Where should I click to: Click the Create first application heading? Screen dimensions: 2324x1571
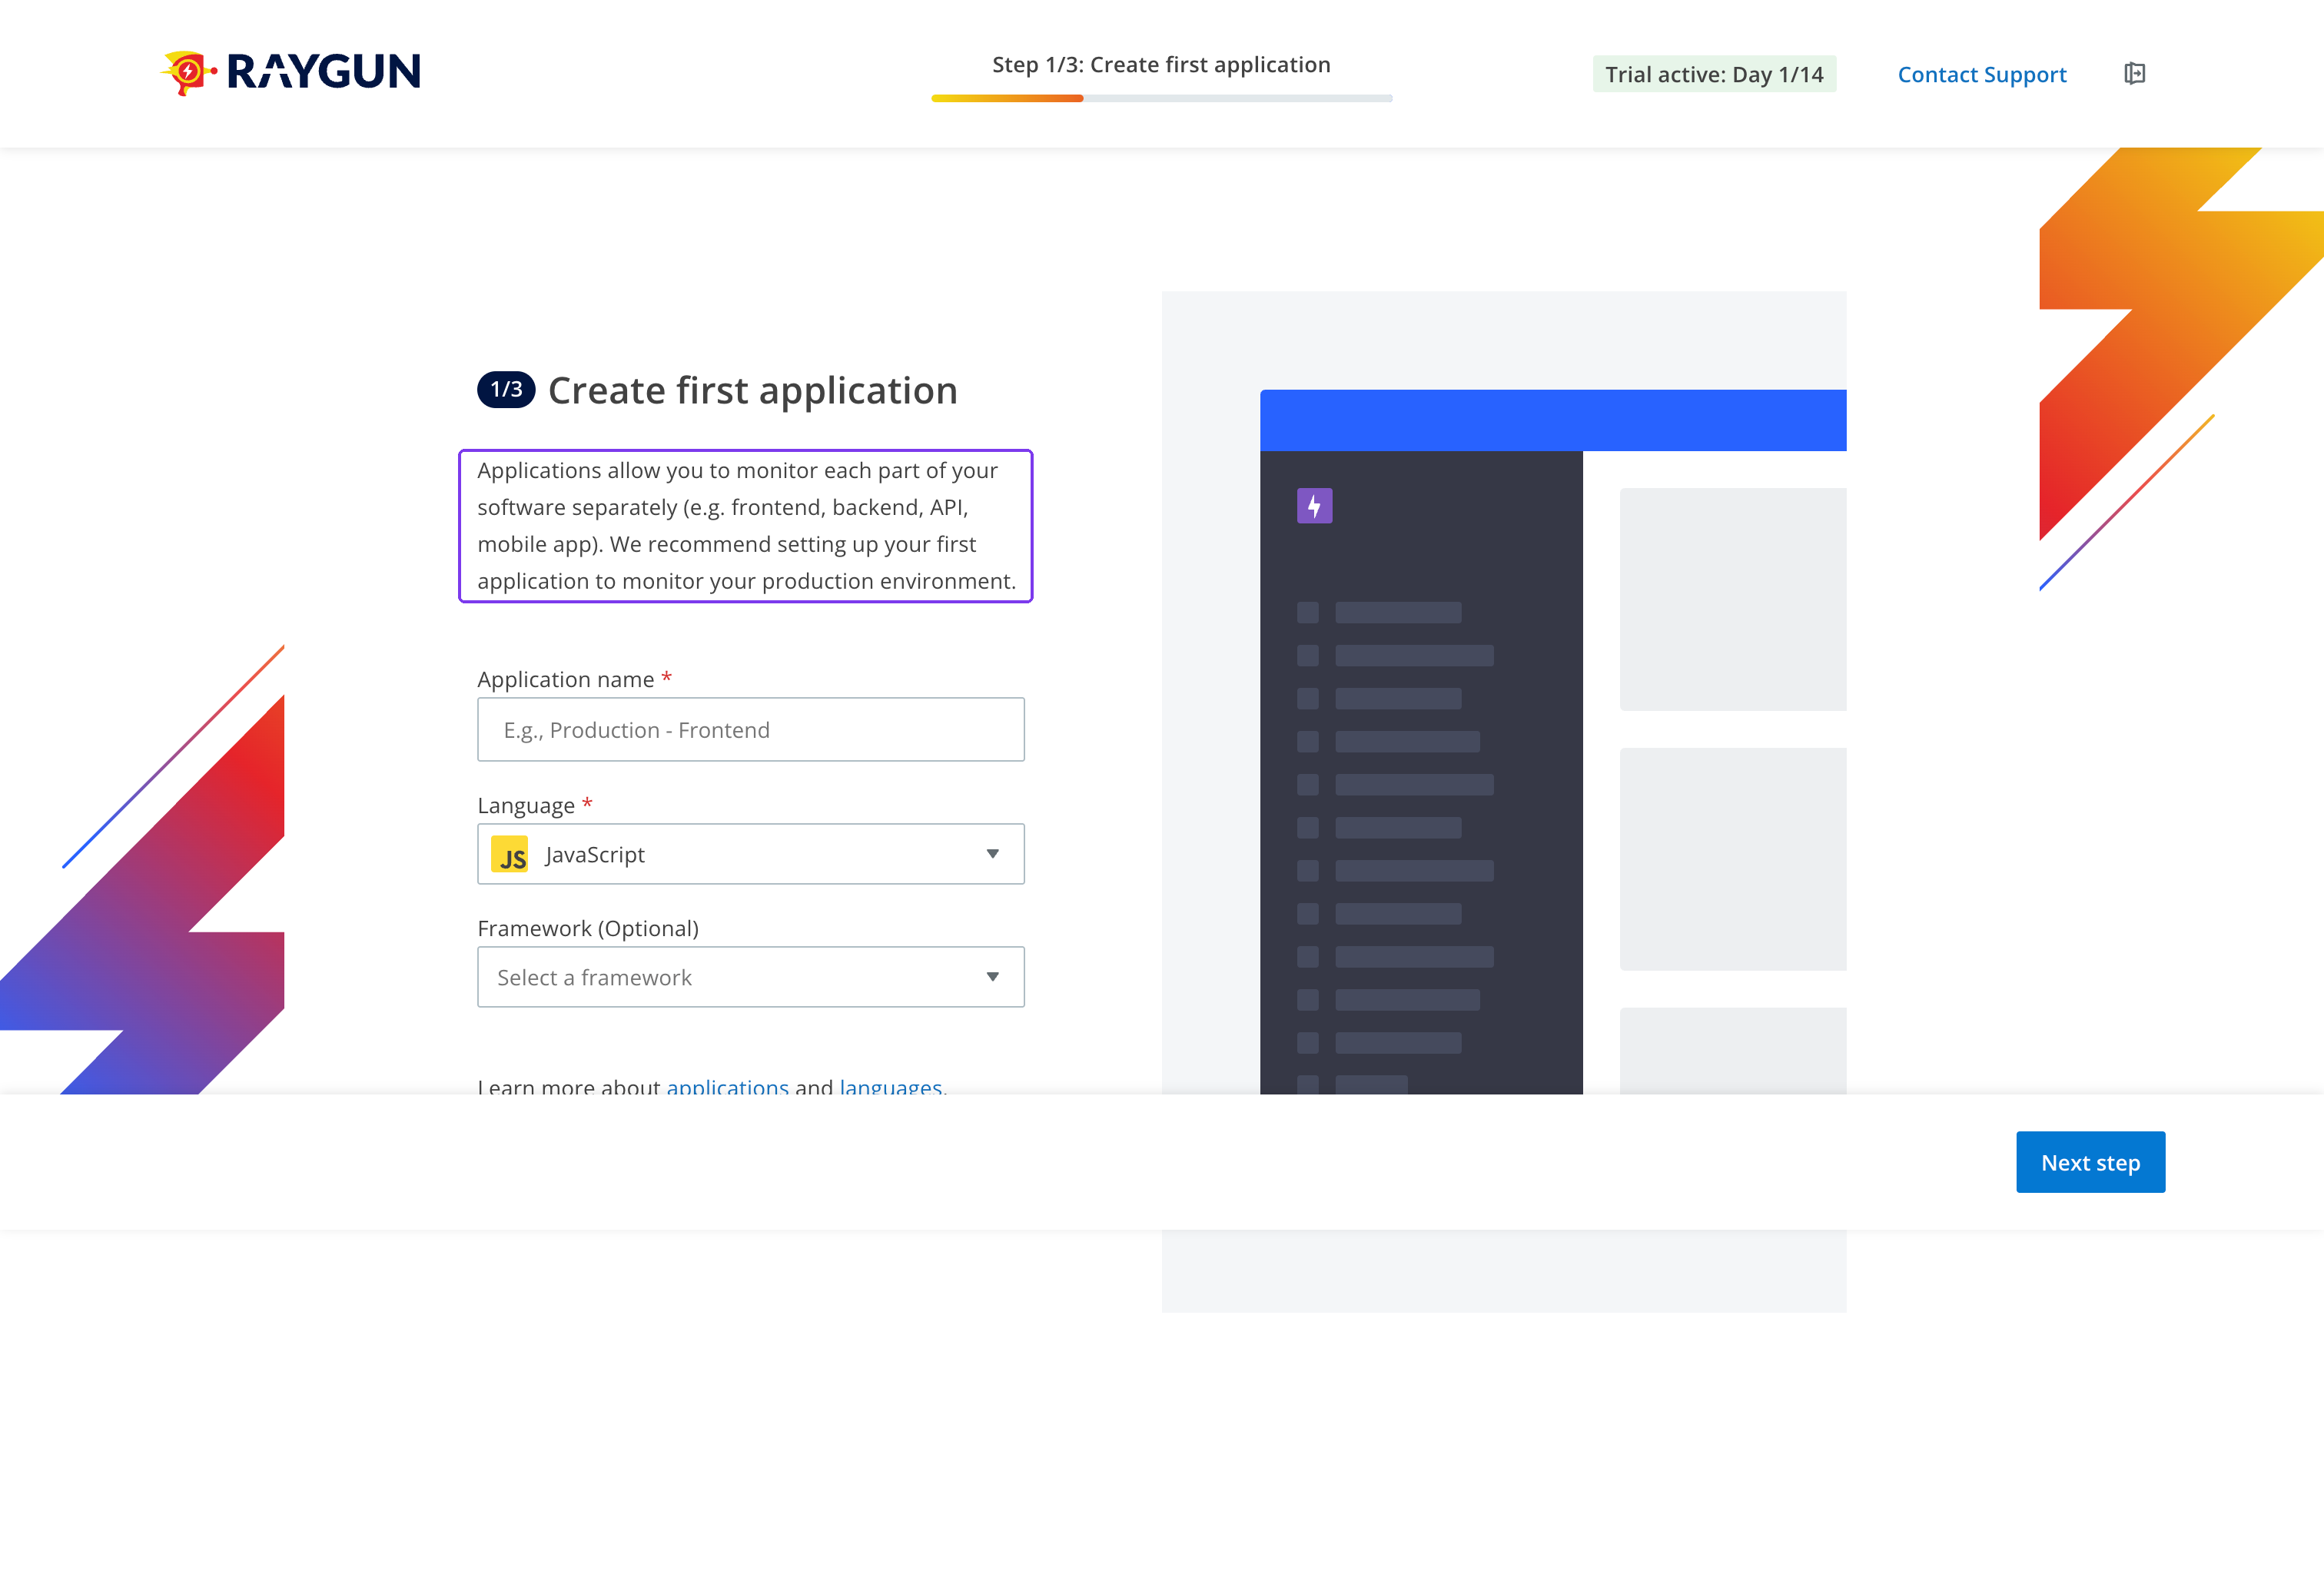coord(752,390)
